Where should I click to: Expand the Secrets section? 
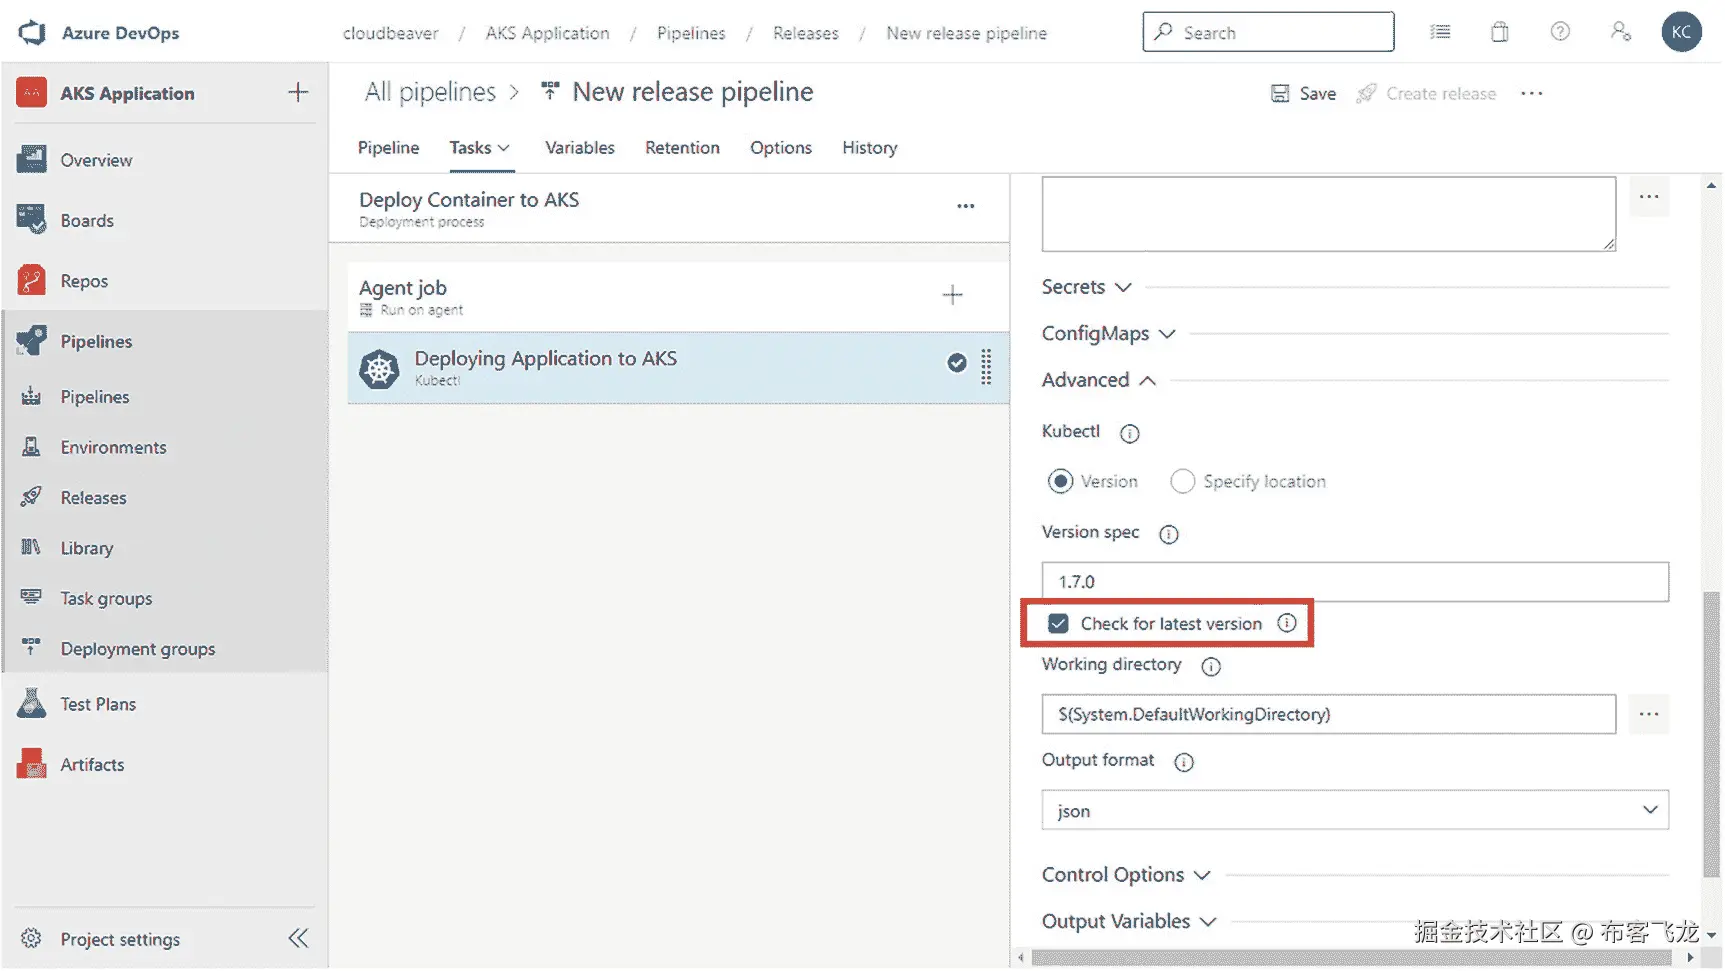[1087, 287]
